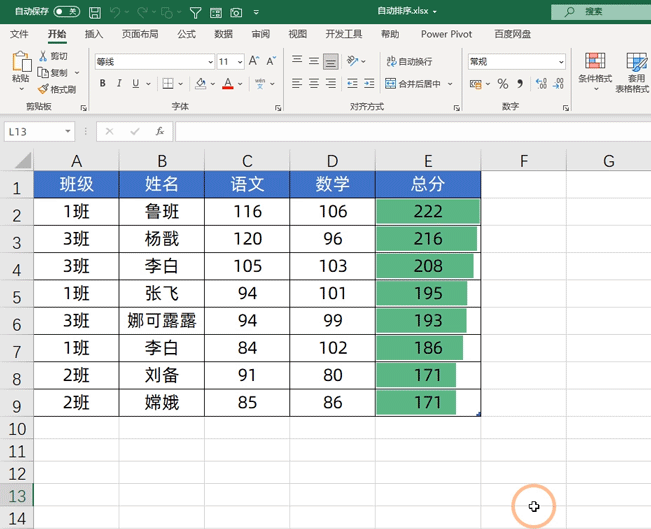This screenshot has width=651, height=529.
Task: Open the Power Pivot ribbon tab
Action: [446, 34]
